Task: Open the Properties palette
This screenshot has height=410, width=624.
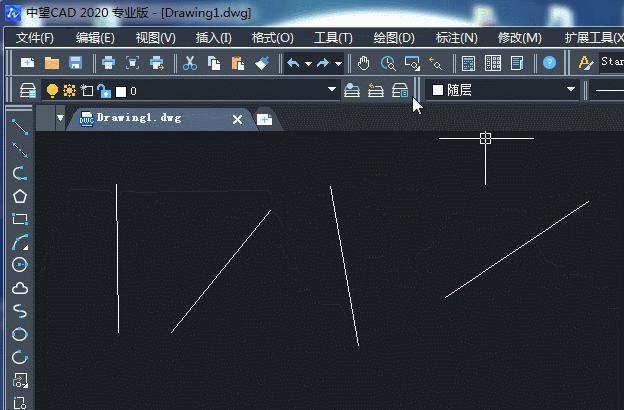Action: [517, 63]
